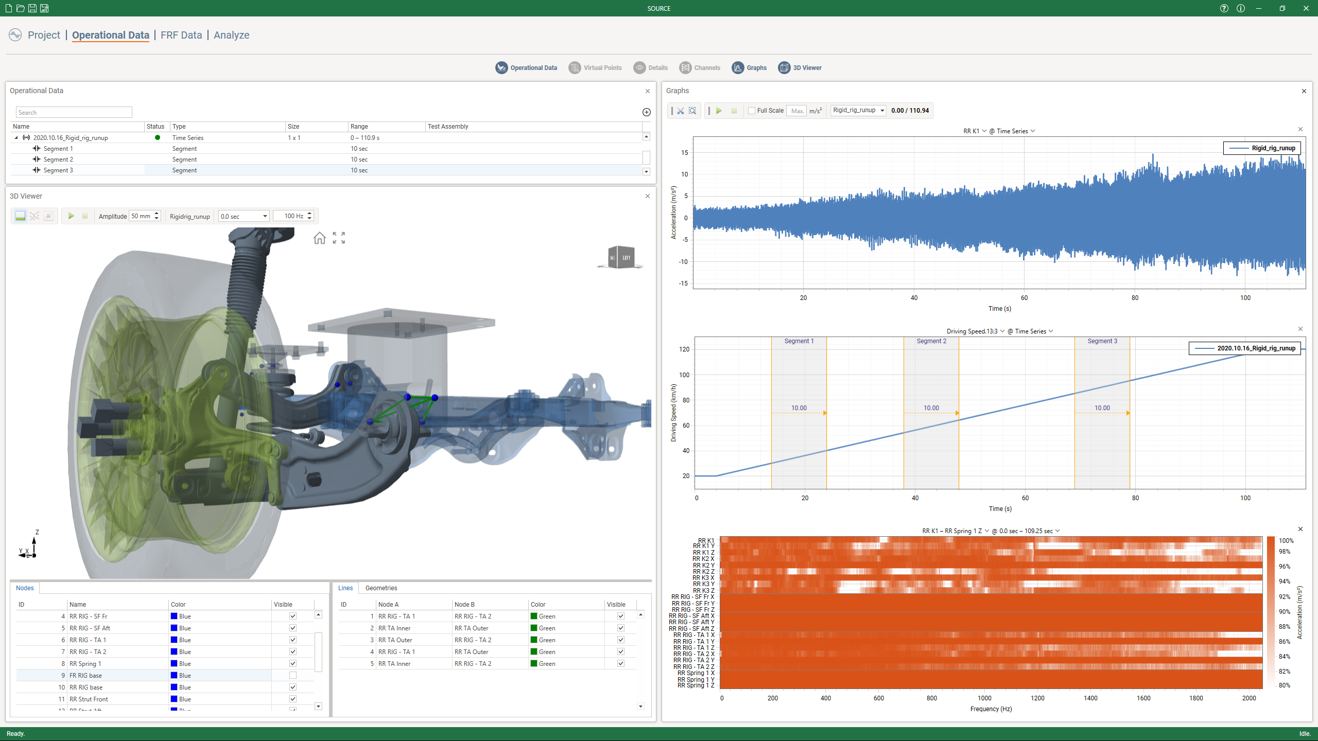Click the Virtual Points toolbar icon
This screenshot has height=741, width=1318.
click(x=575, y=68)
